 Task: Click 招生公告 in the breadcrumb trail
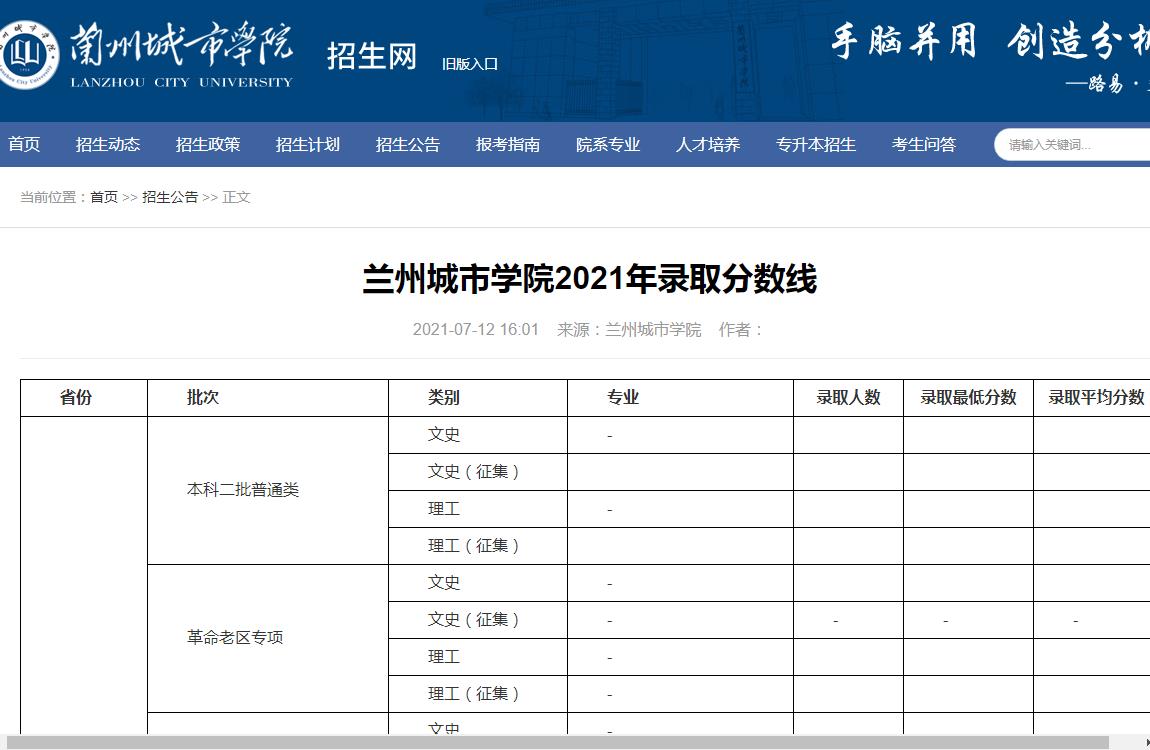170,197
